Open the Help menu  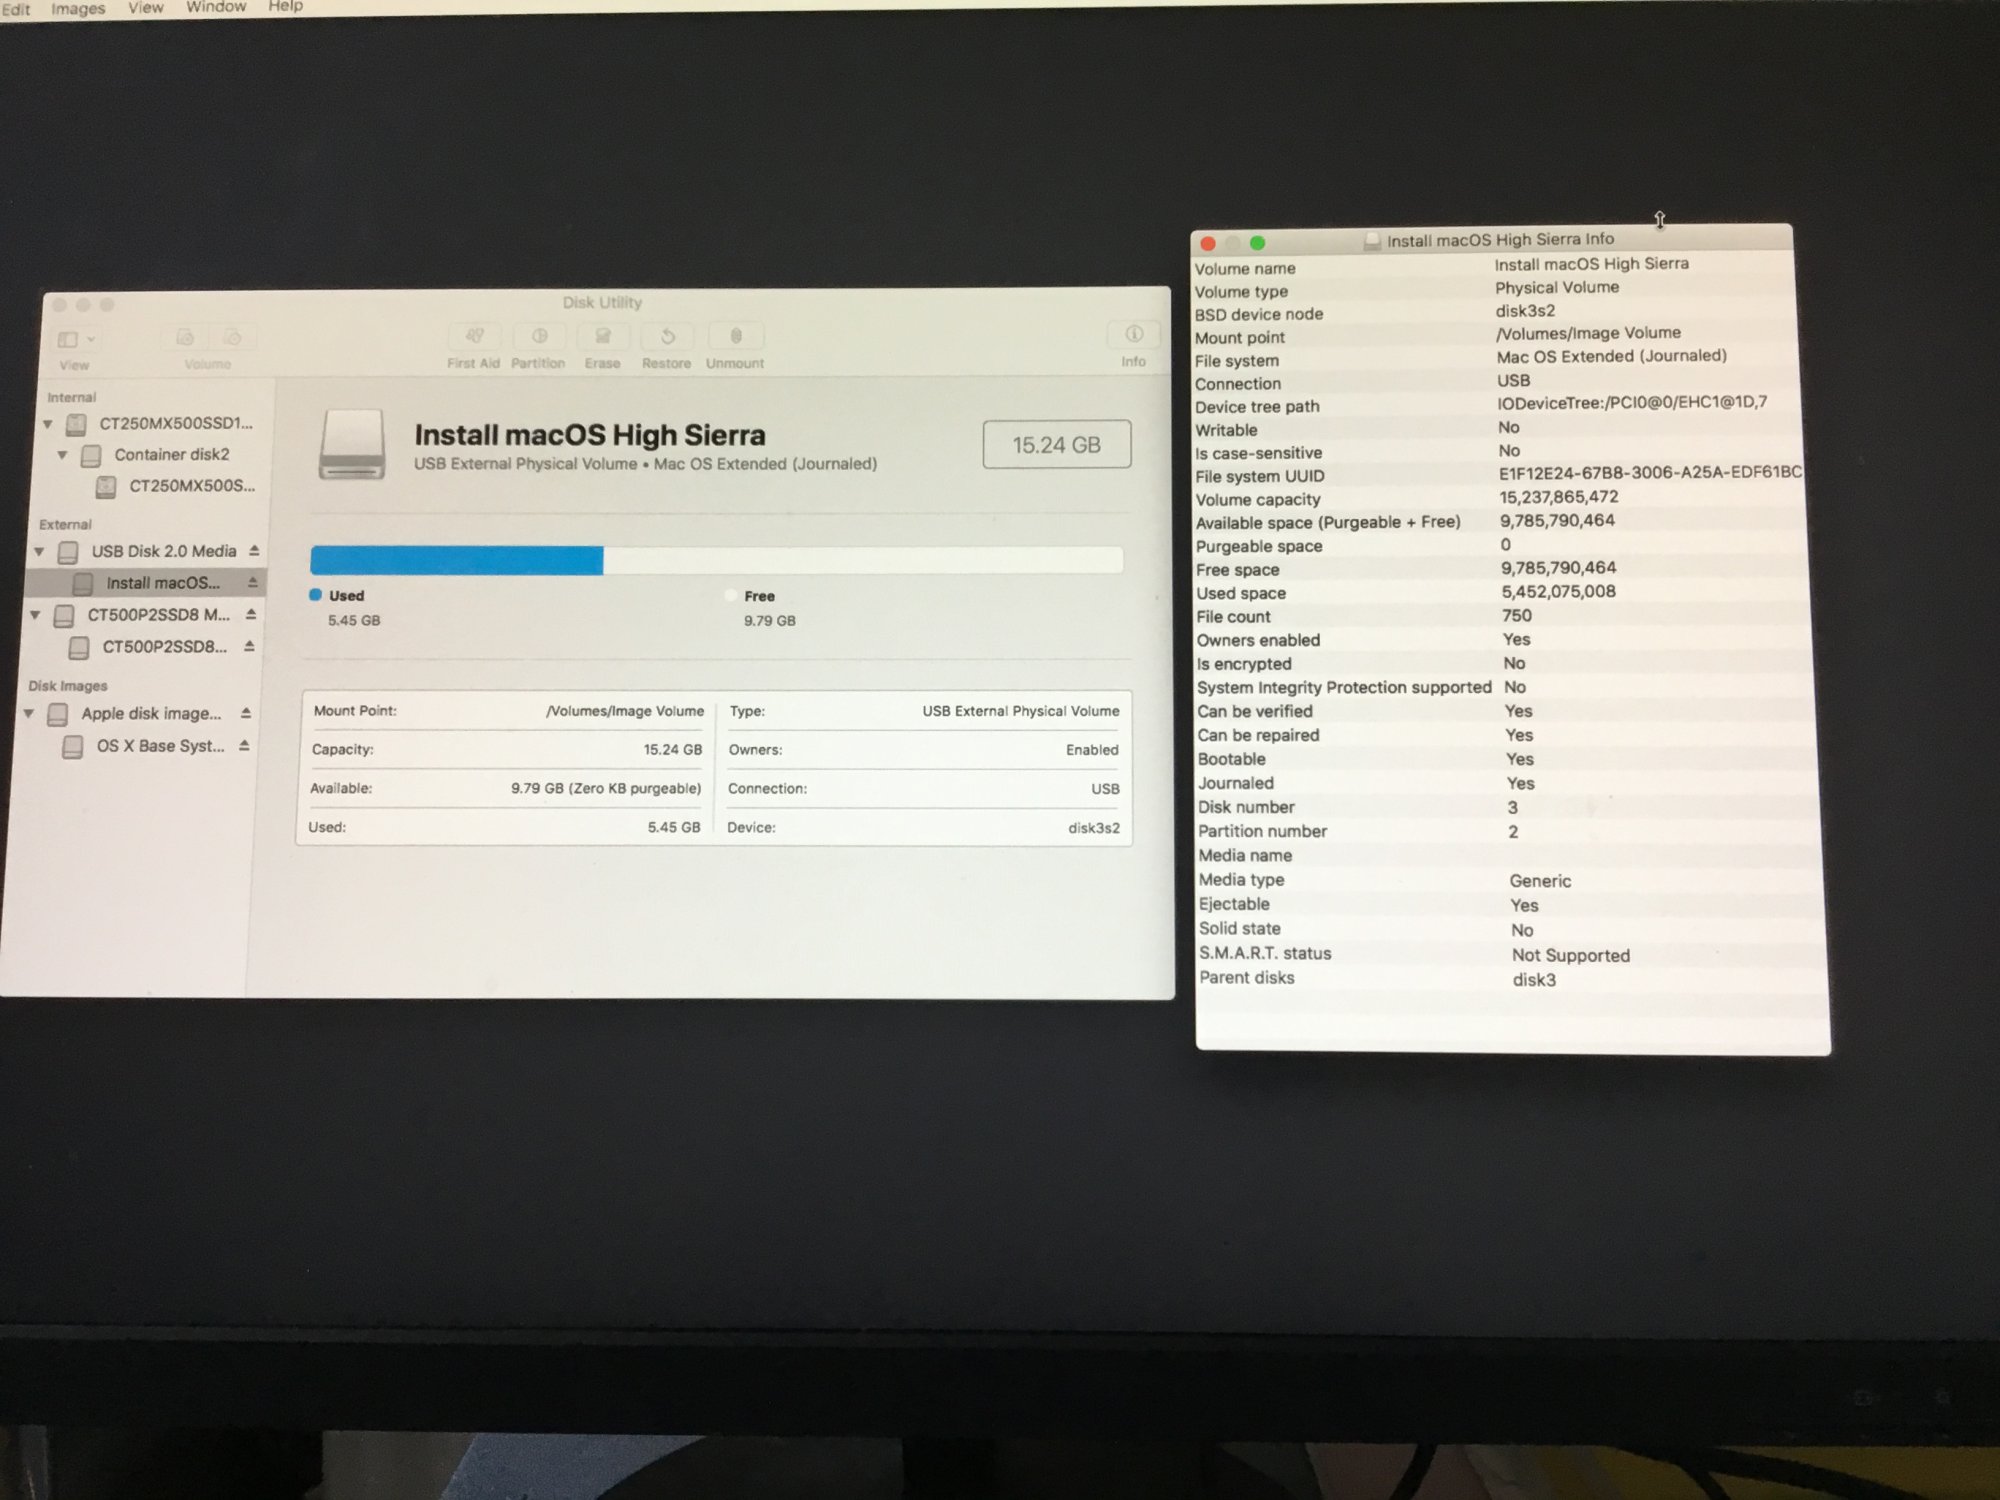(x=285, y=5)
